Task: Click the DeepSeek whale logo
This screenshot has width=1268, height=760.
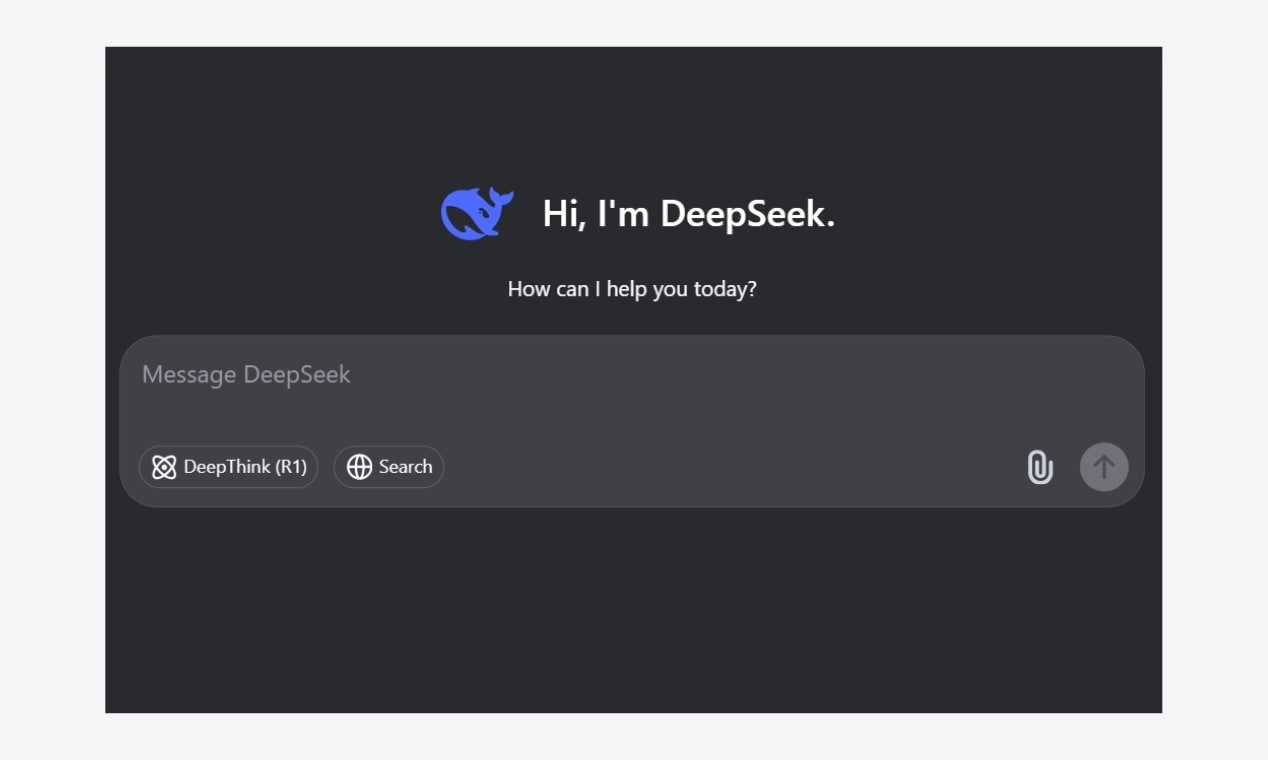Action: 477,213
